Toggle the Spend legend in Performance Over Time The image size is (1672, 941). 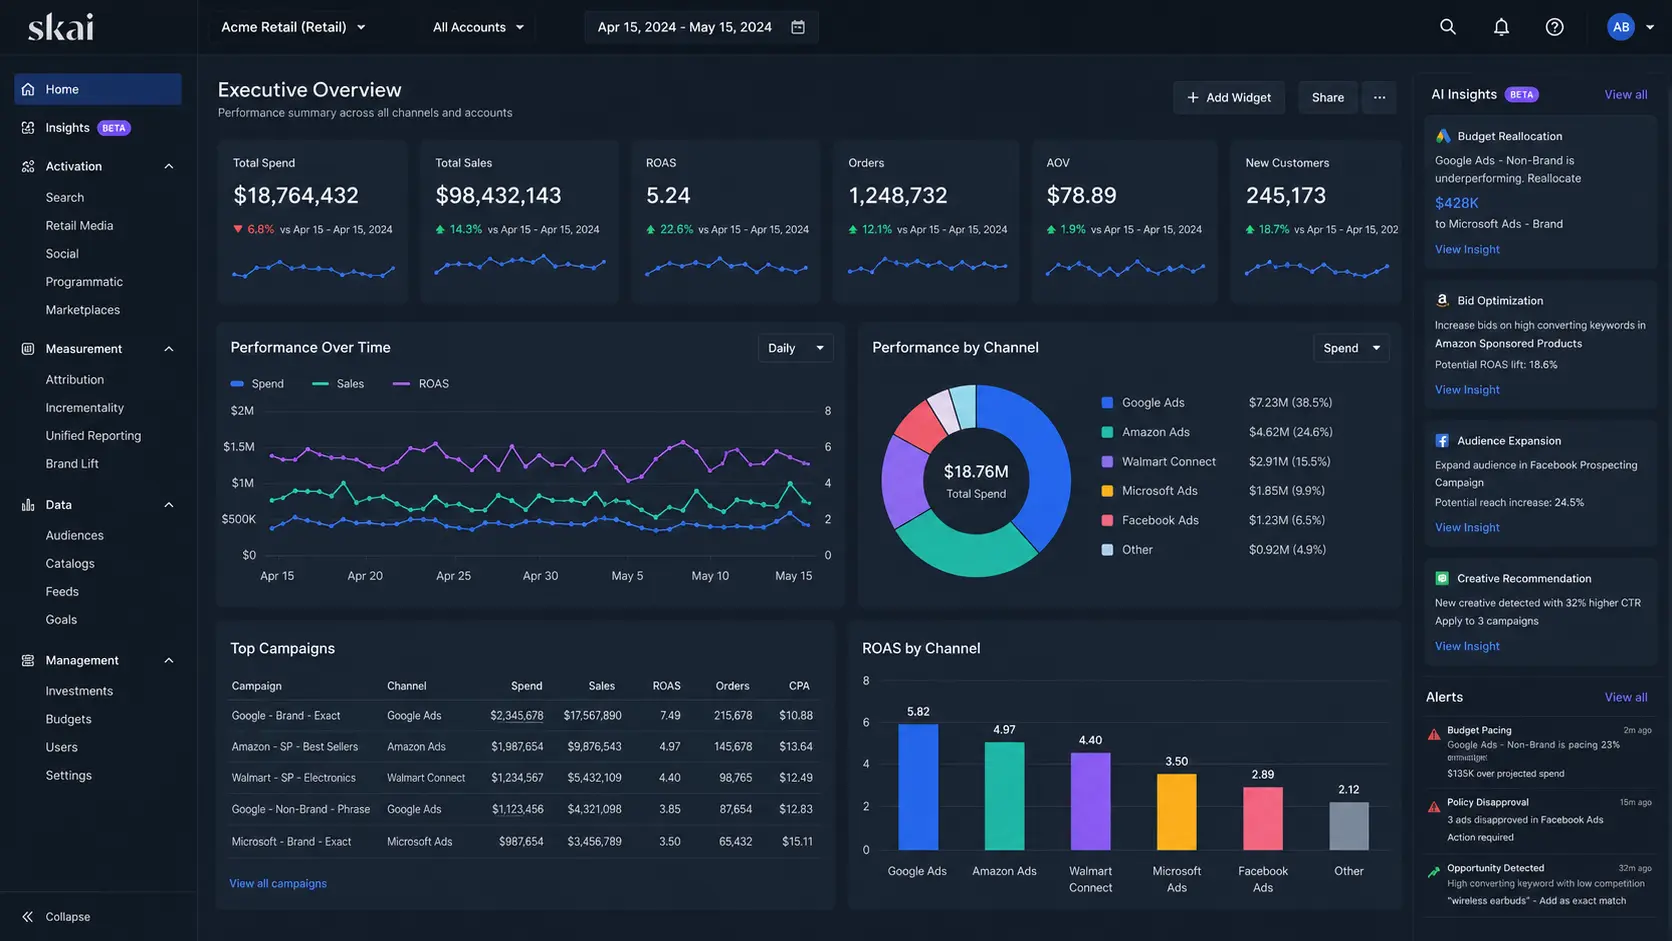tap(257, 384)
